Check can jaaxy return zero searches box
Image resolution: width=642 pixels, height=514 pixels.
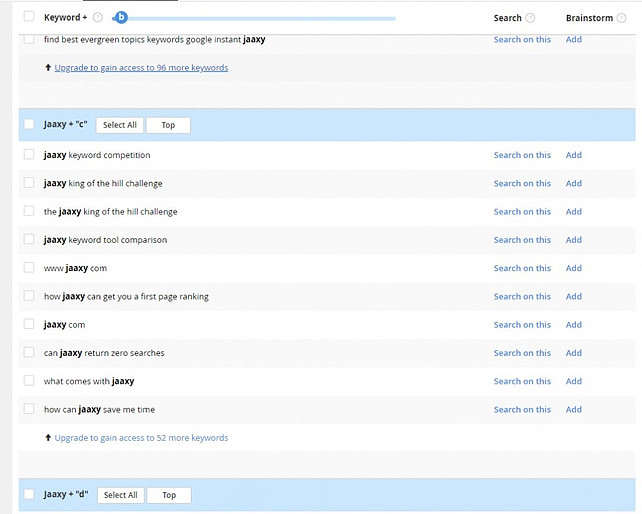(x=29, y=352)
